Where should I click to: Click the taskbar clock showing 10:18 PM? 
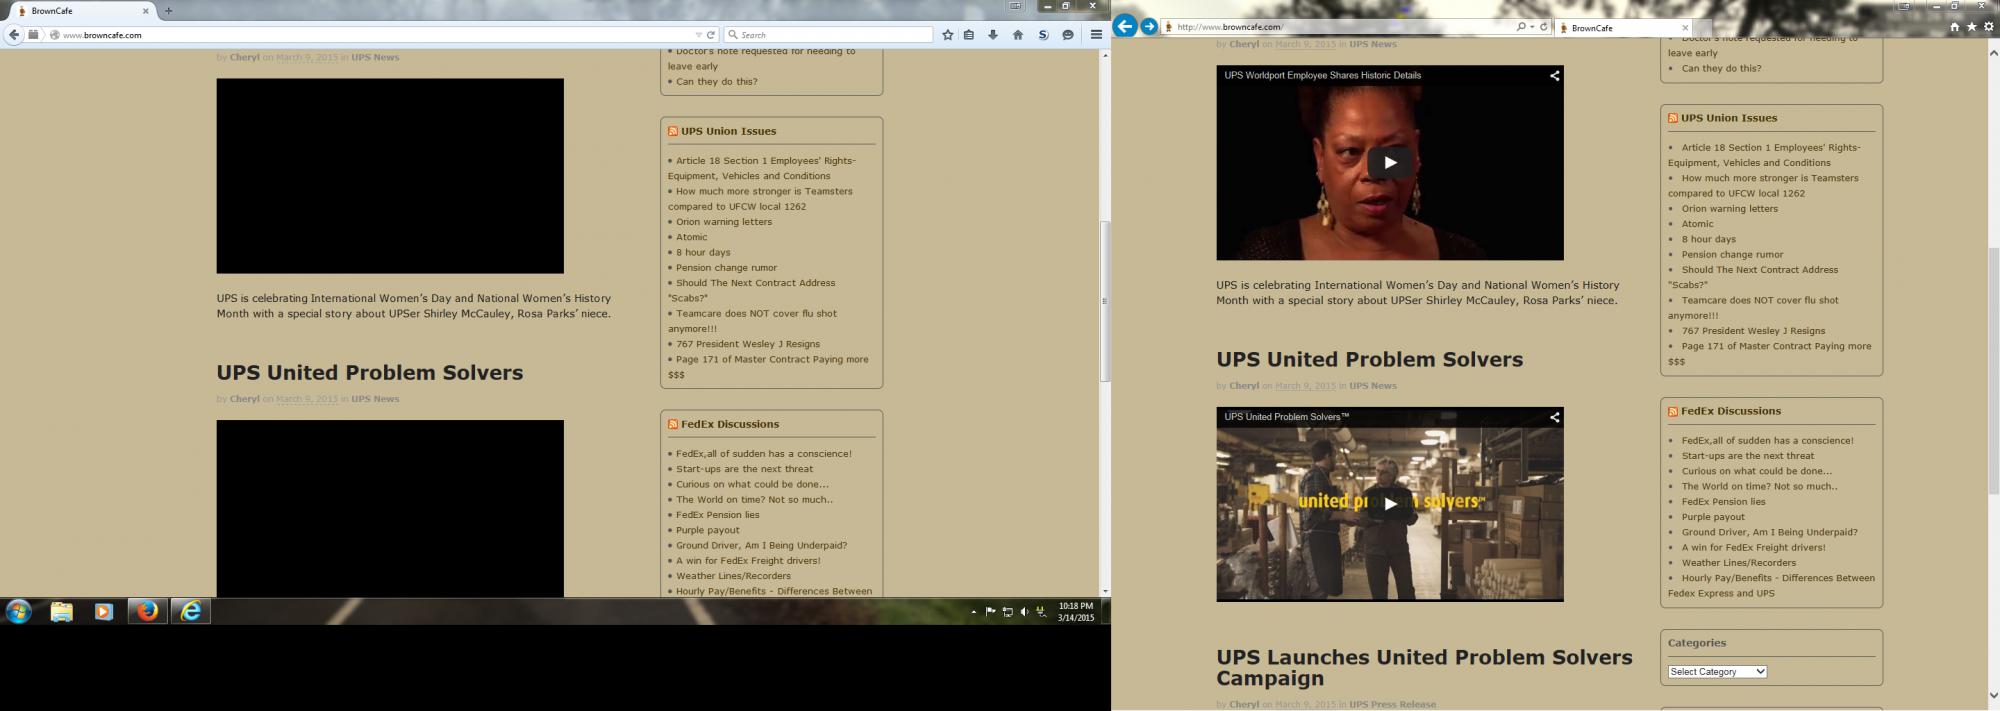[x=1076, y=612]
